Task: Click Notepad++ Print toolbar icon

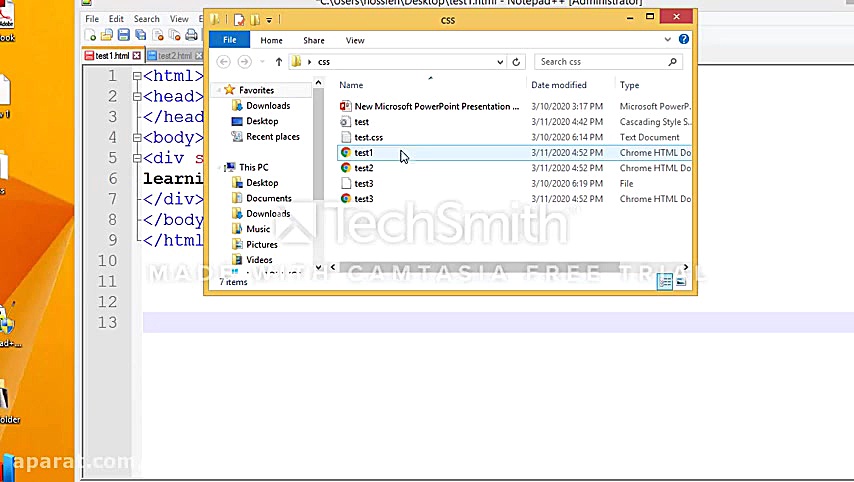Action: (191, 35)
